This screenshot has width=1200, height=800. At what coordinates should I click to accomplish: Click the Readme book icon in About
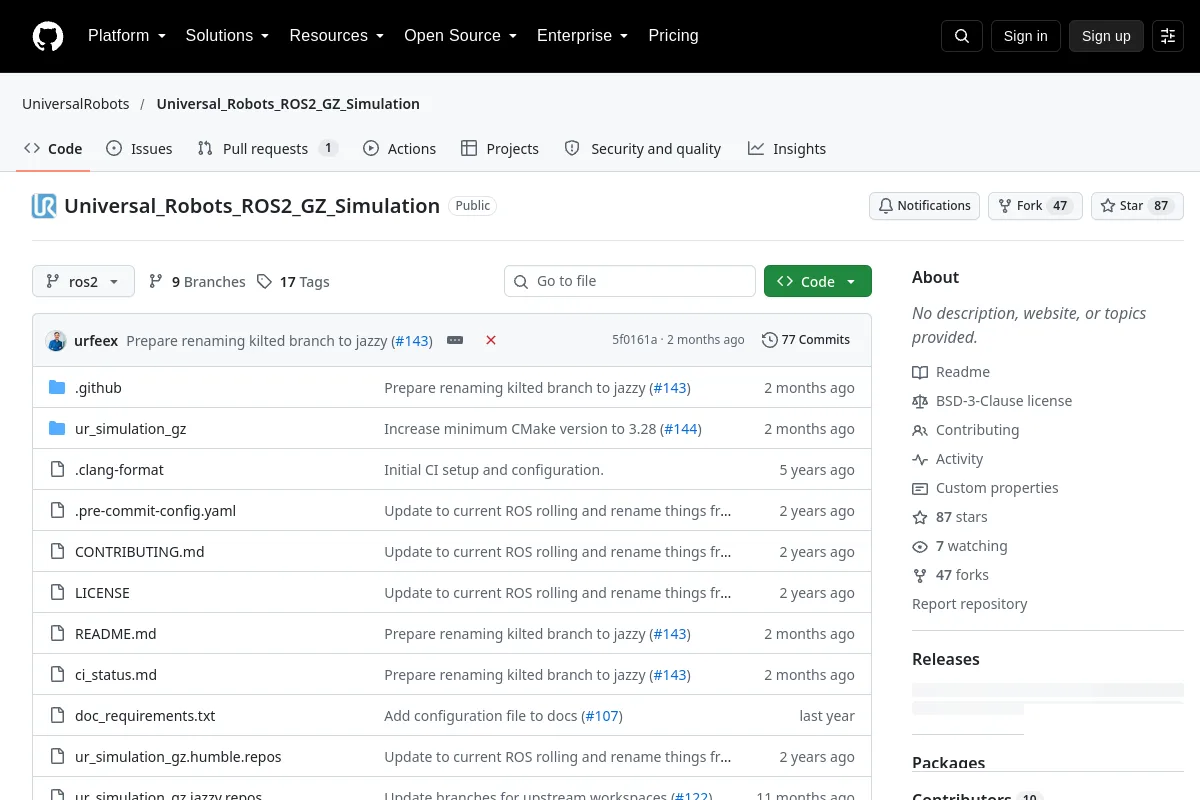point(920,372)
